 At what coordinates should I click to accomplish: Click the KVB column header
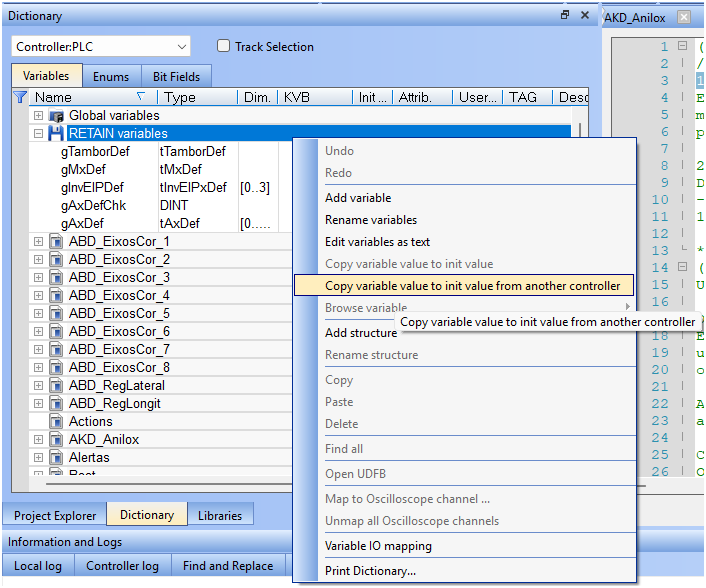click(x=315, y=97)
